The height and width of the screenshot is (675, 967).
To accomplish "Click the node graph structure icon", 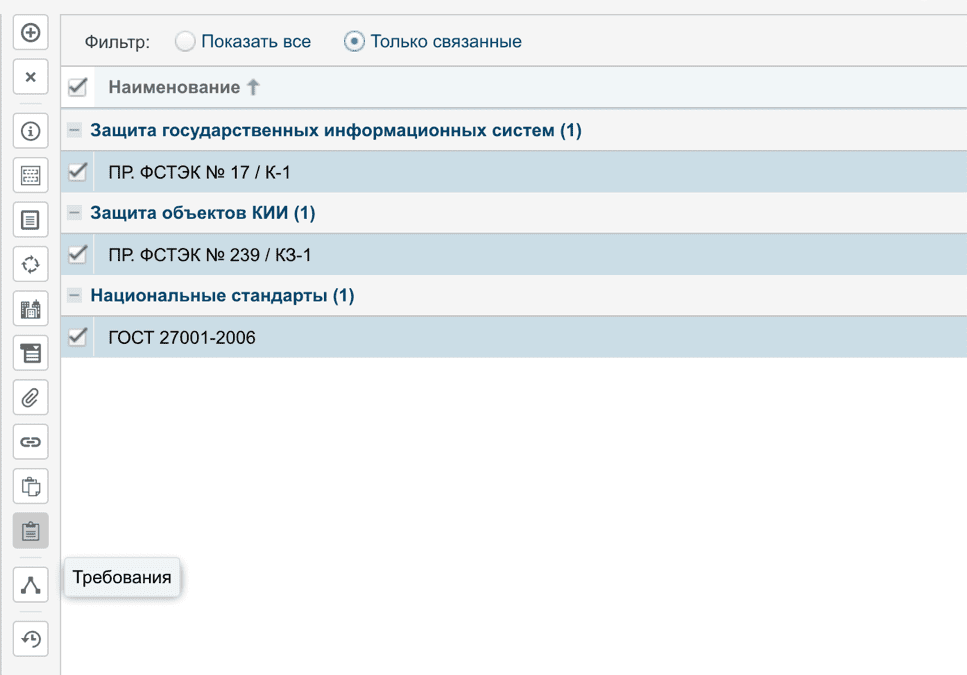I will click(x=30, y=585).
